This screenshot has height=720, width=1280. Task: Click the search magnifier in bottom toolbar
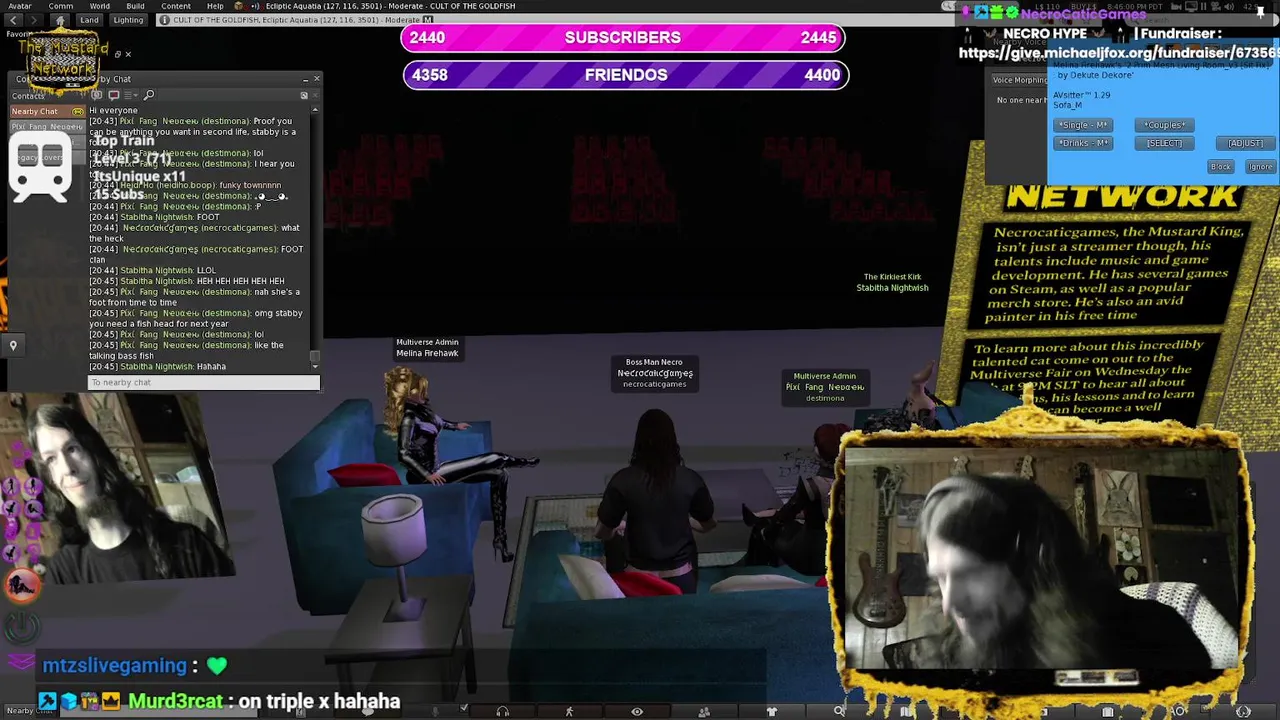839,712
